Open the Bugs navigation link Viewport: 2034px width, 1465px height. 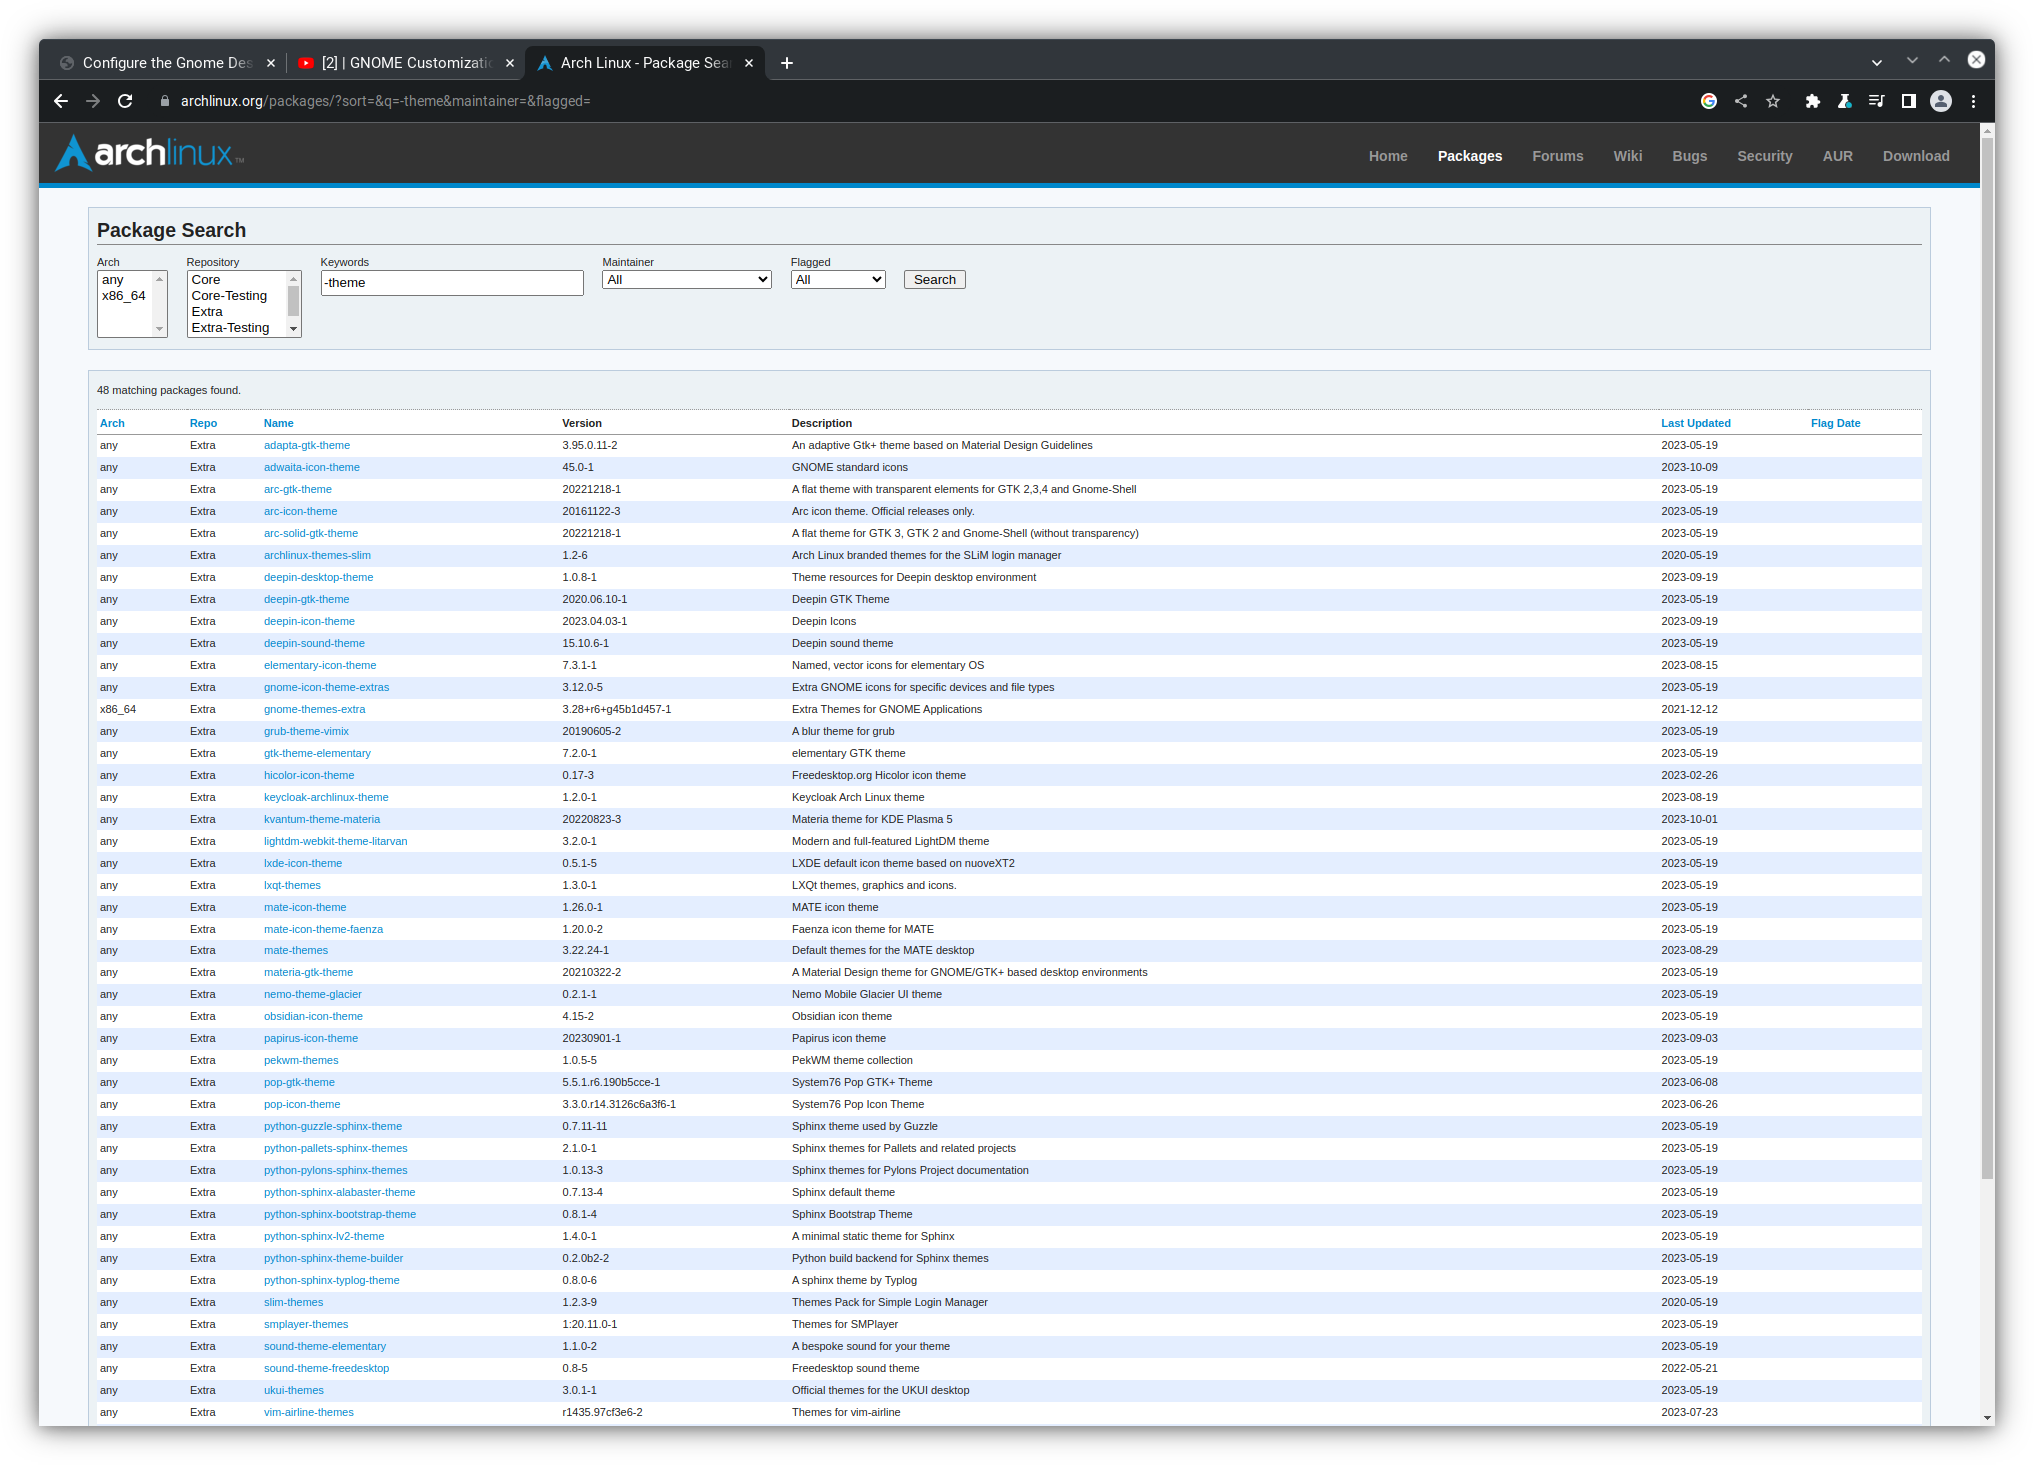1690,156
